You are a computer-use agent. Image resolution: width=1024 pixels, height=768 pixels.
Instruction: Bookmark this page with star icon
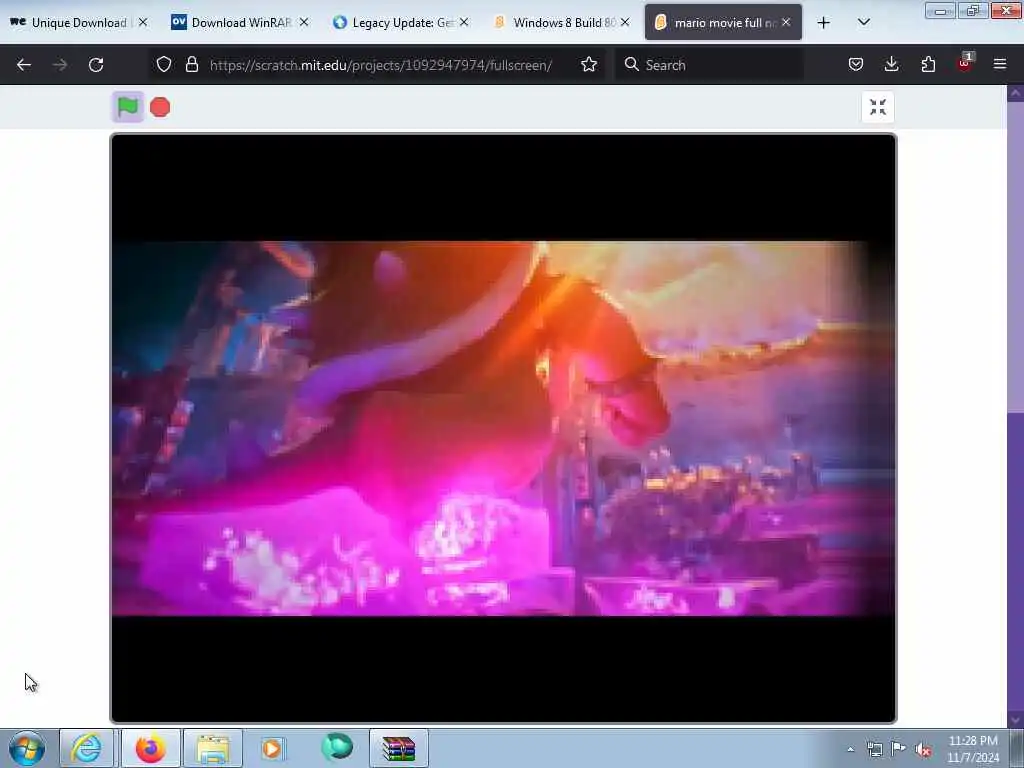tap(588, 64)
